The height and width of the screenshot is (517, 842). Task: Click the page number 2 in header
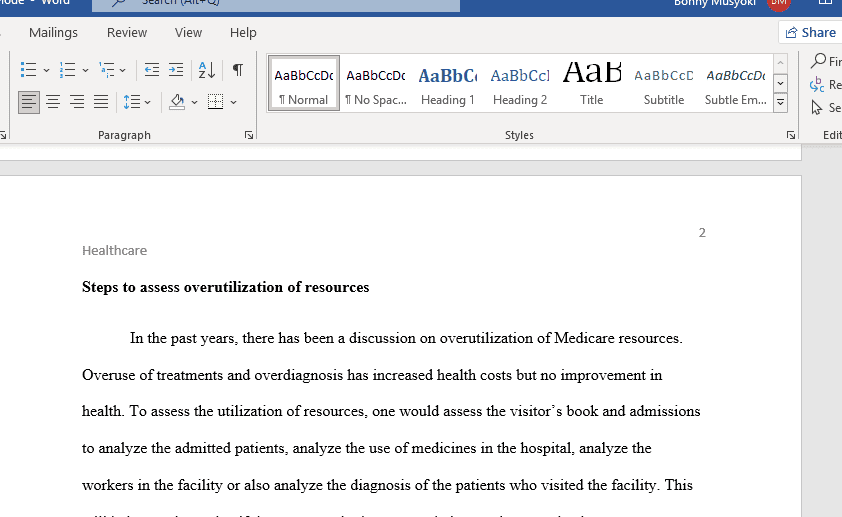pyautogui.click(x=702, y=232)
